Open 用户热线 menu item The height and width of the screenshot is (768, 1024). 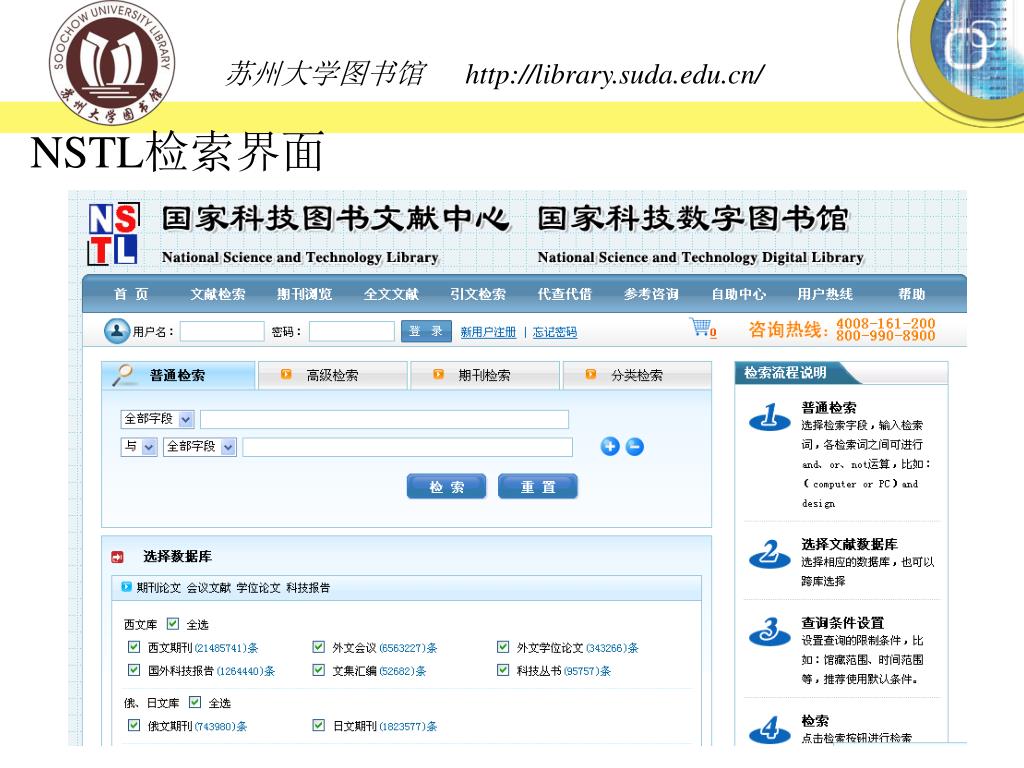pyautogui.click(x=825, y=294)
